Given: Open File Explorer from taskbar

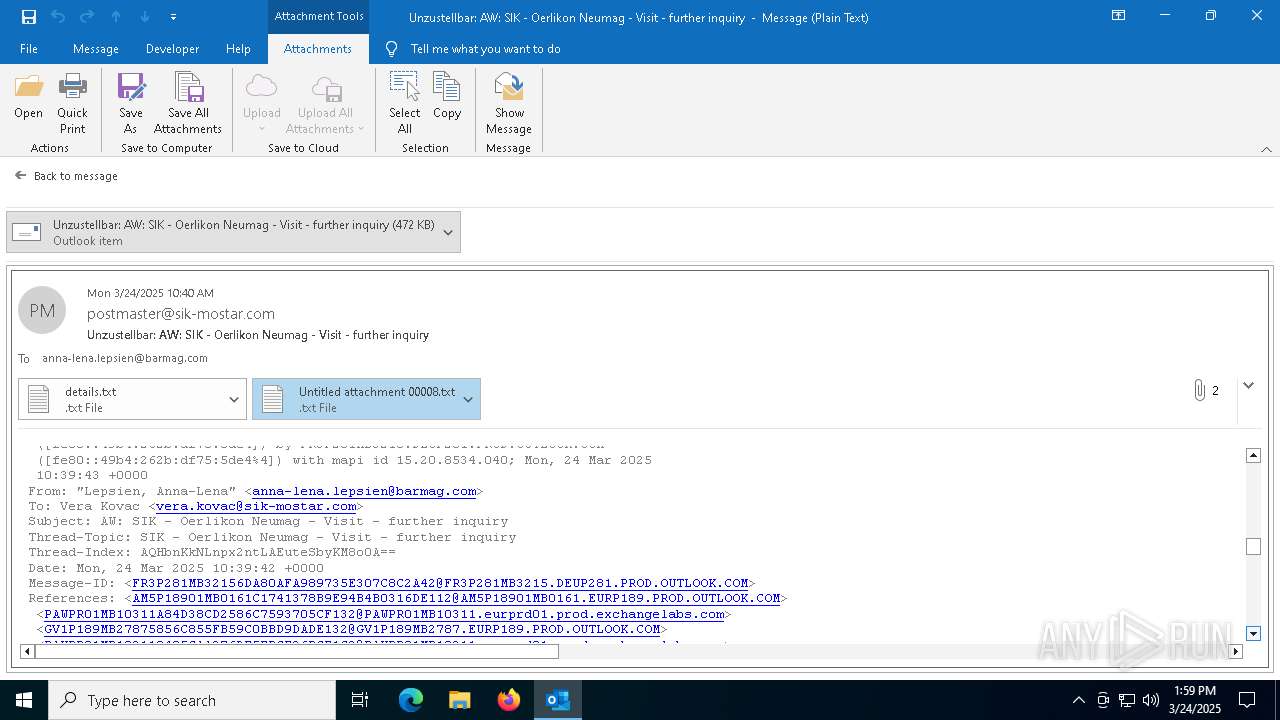Looking at the screenshot, I should tap(460, 700).
